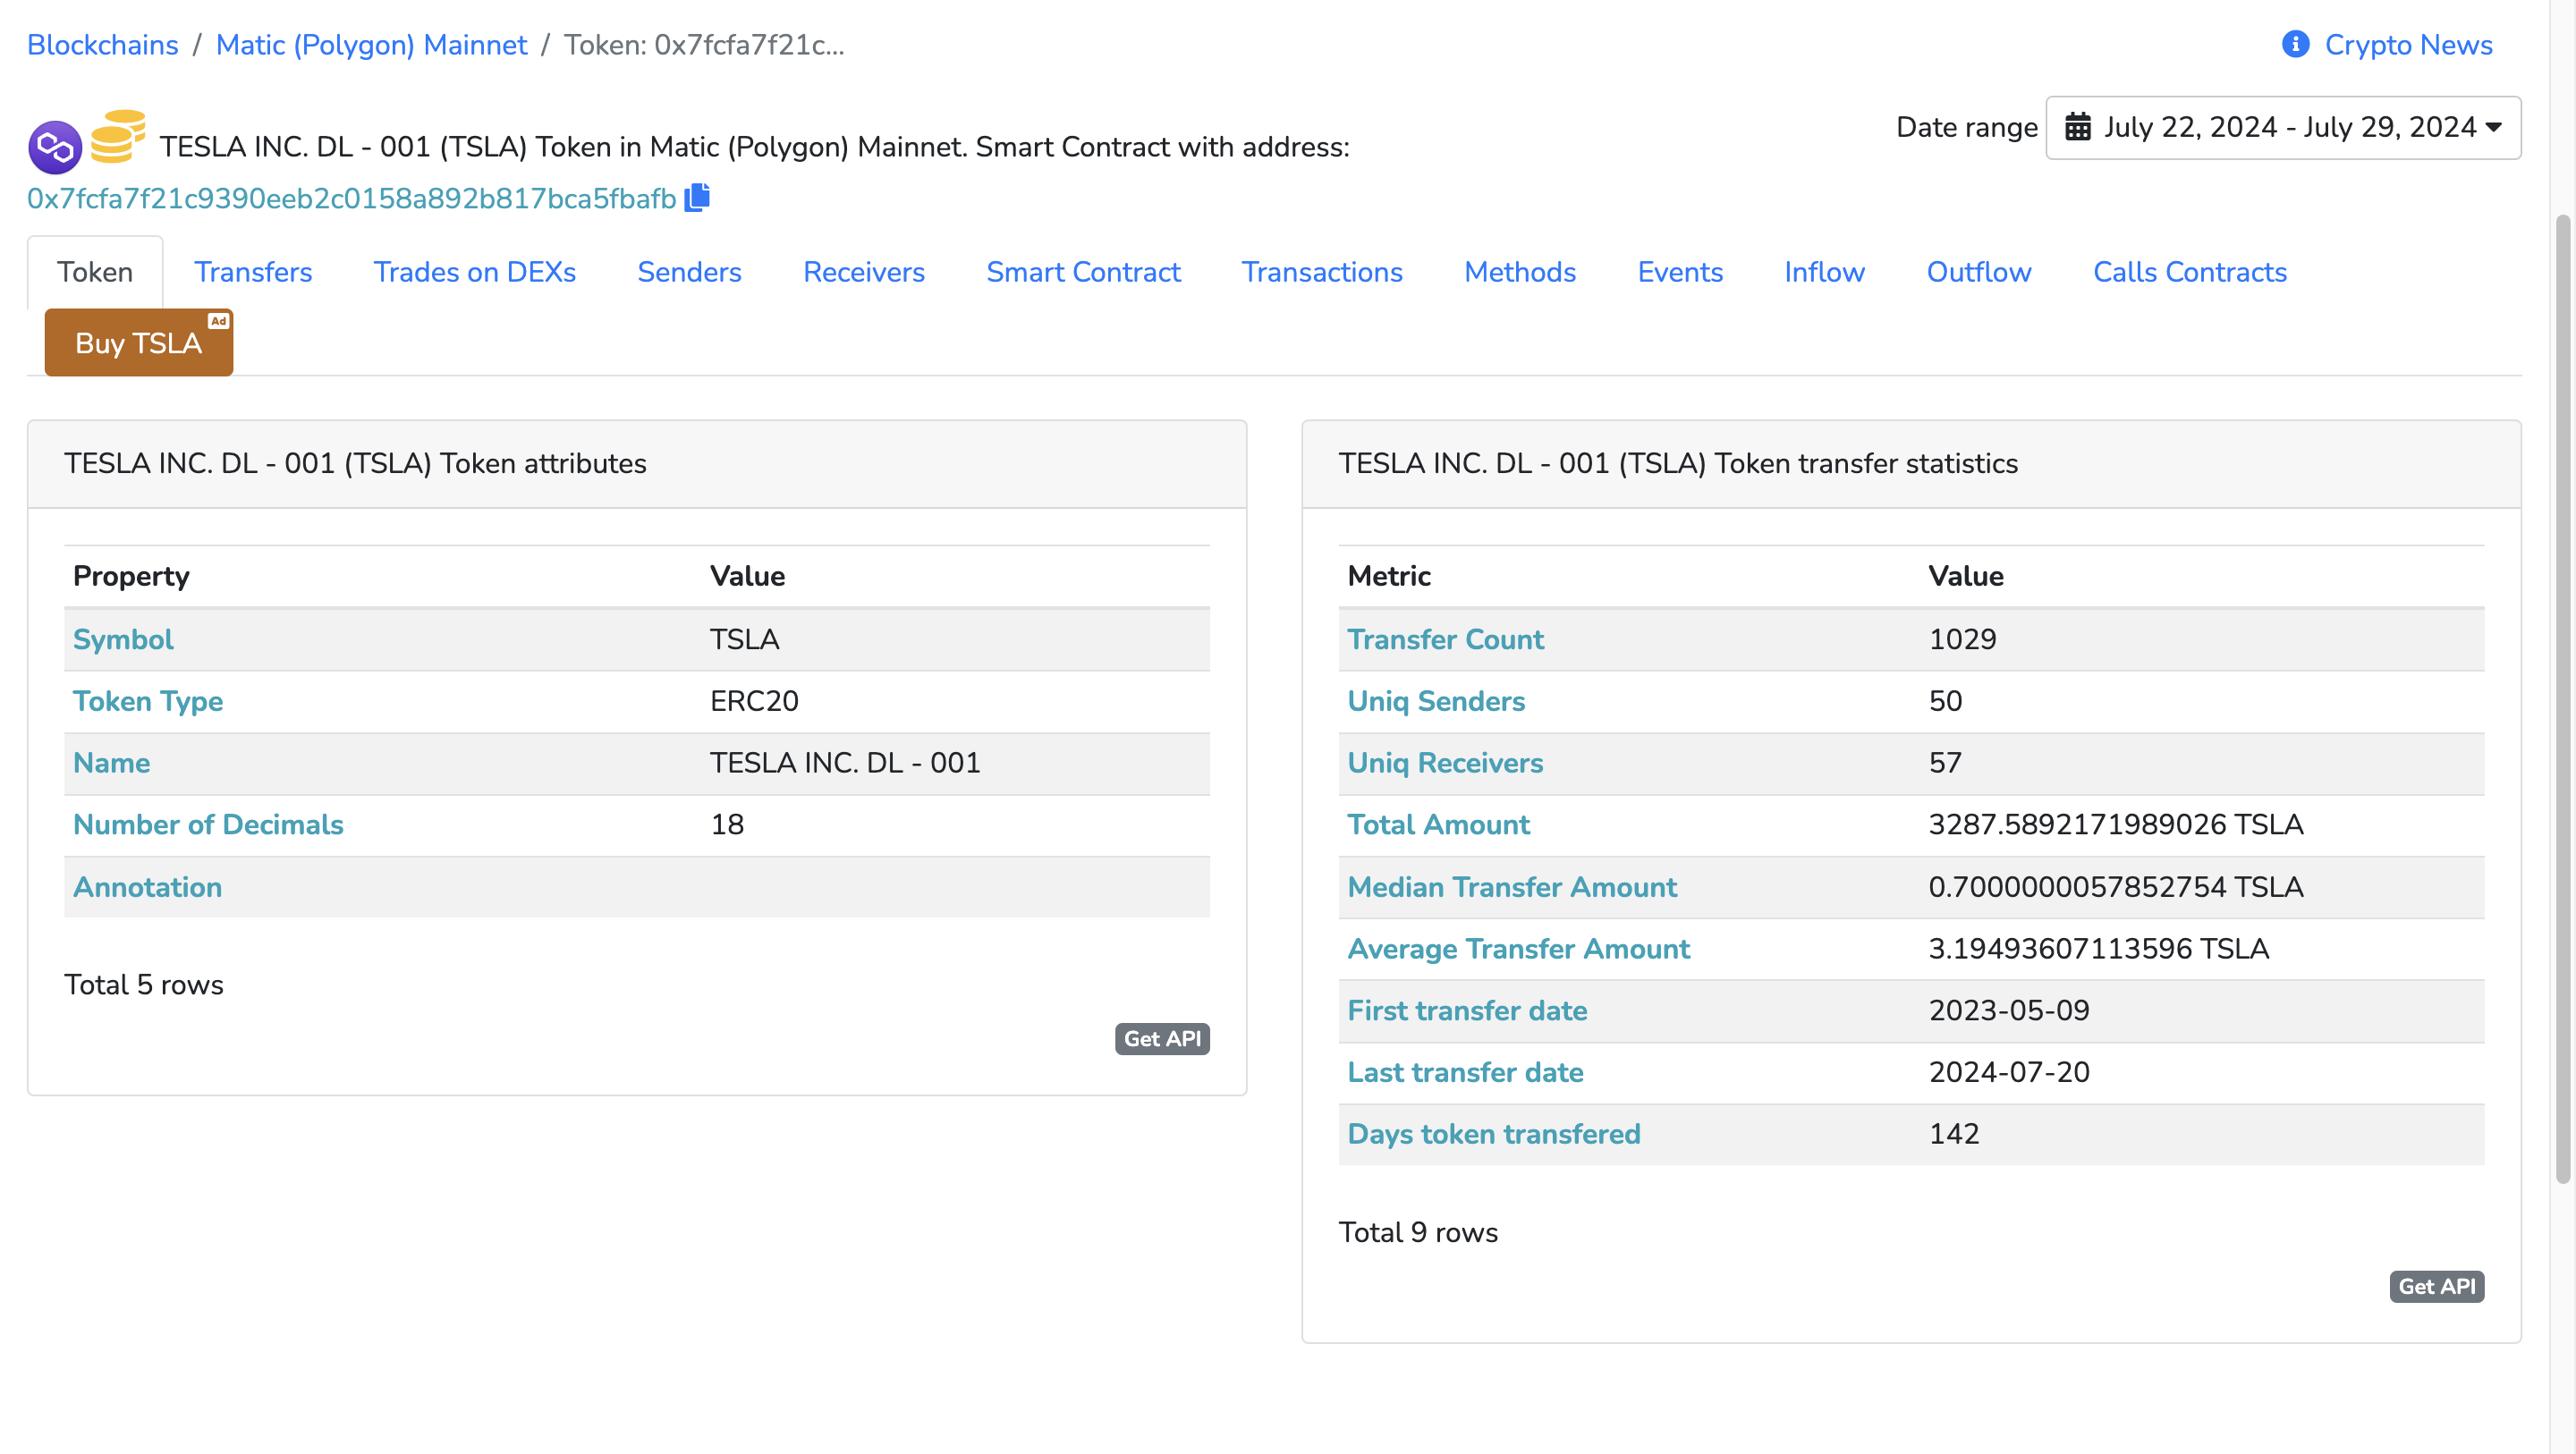Select the transfer count value 1029
The height and width of the screenshot is (1454, 2576).
[1962, 639]
